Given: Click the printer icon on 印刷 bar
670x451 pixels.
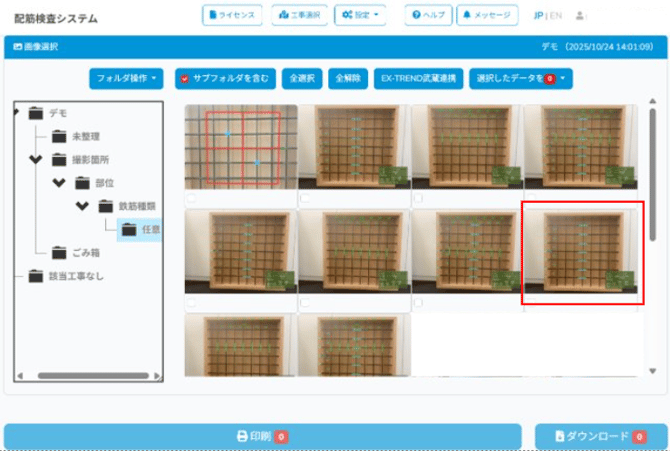Looking at the screenshot, I should [241, 437].
